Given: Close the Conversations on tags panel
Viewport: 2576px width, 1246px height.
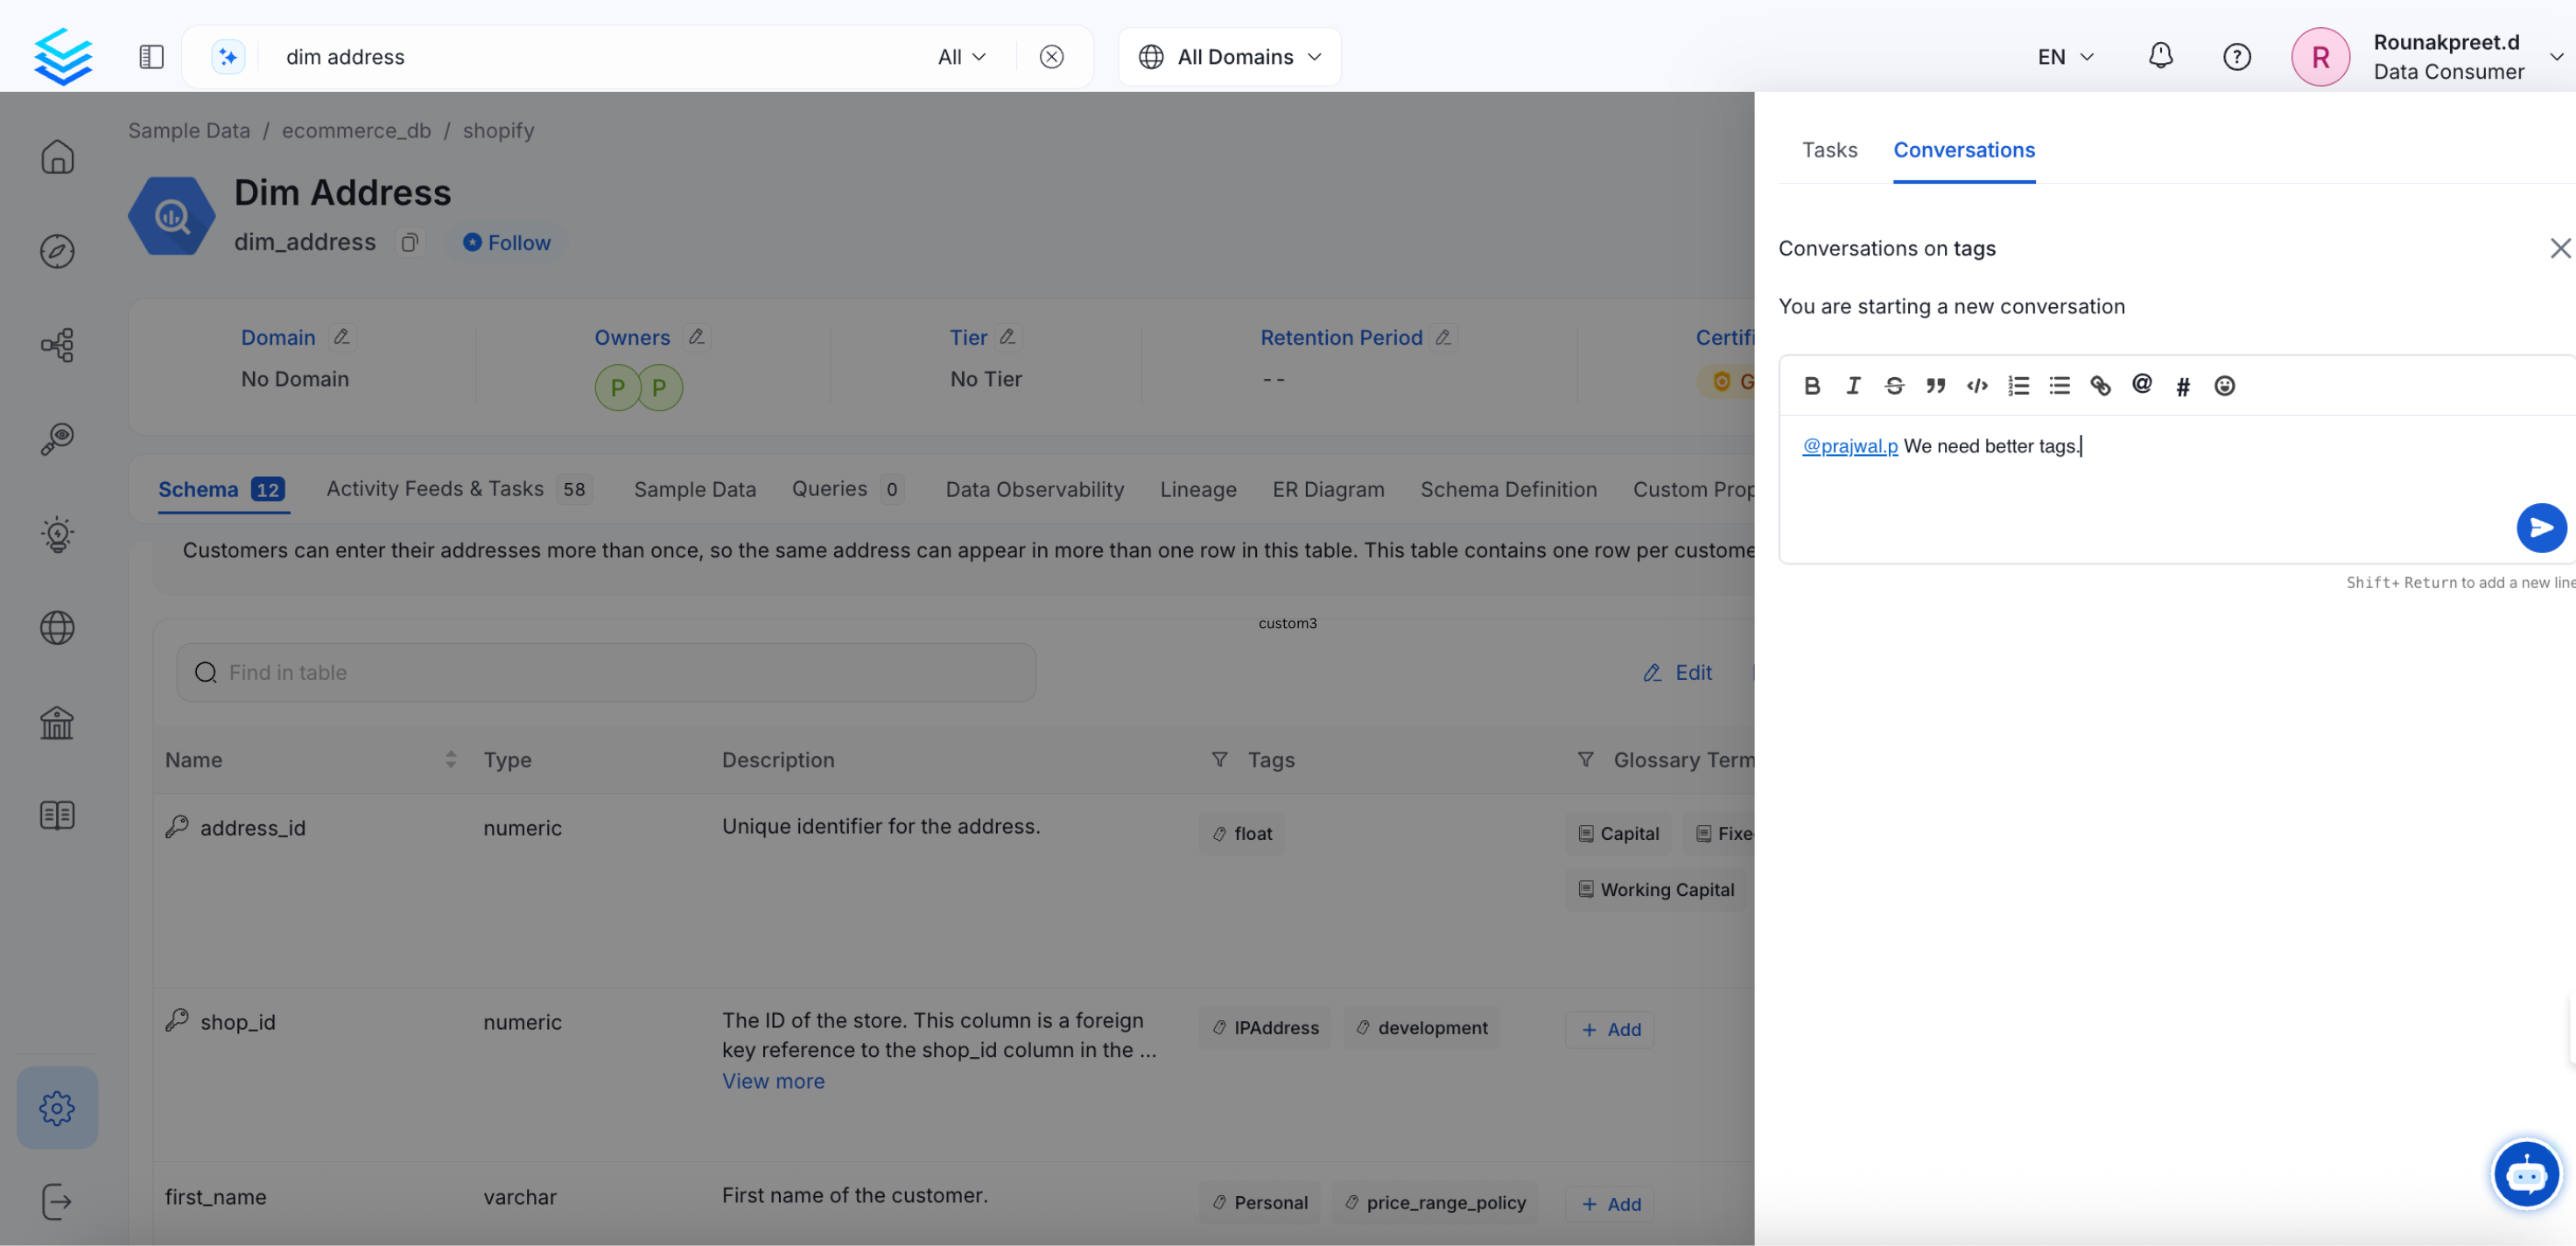Looking at the screenshot, I should pyautogui.click(x=2559, y=248).
